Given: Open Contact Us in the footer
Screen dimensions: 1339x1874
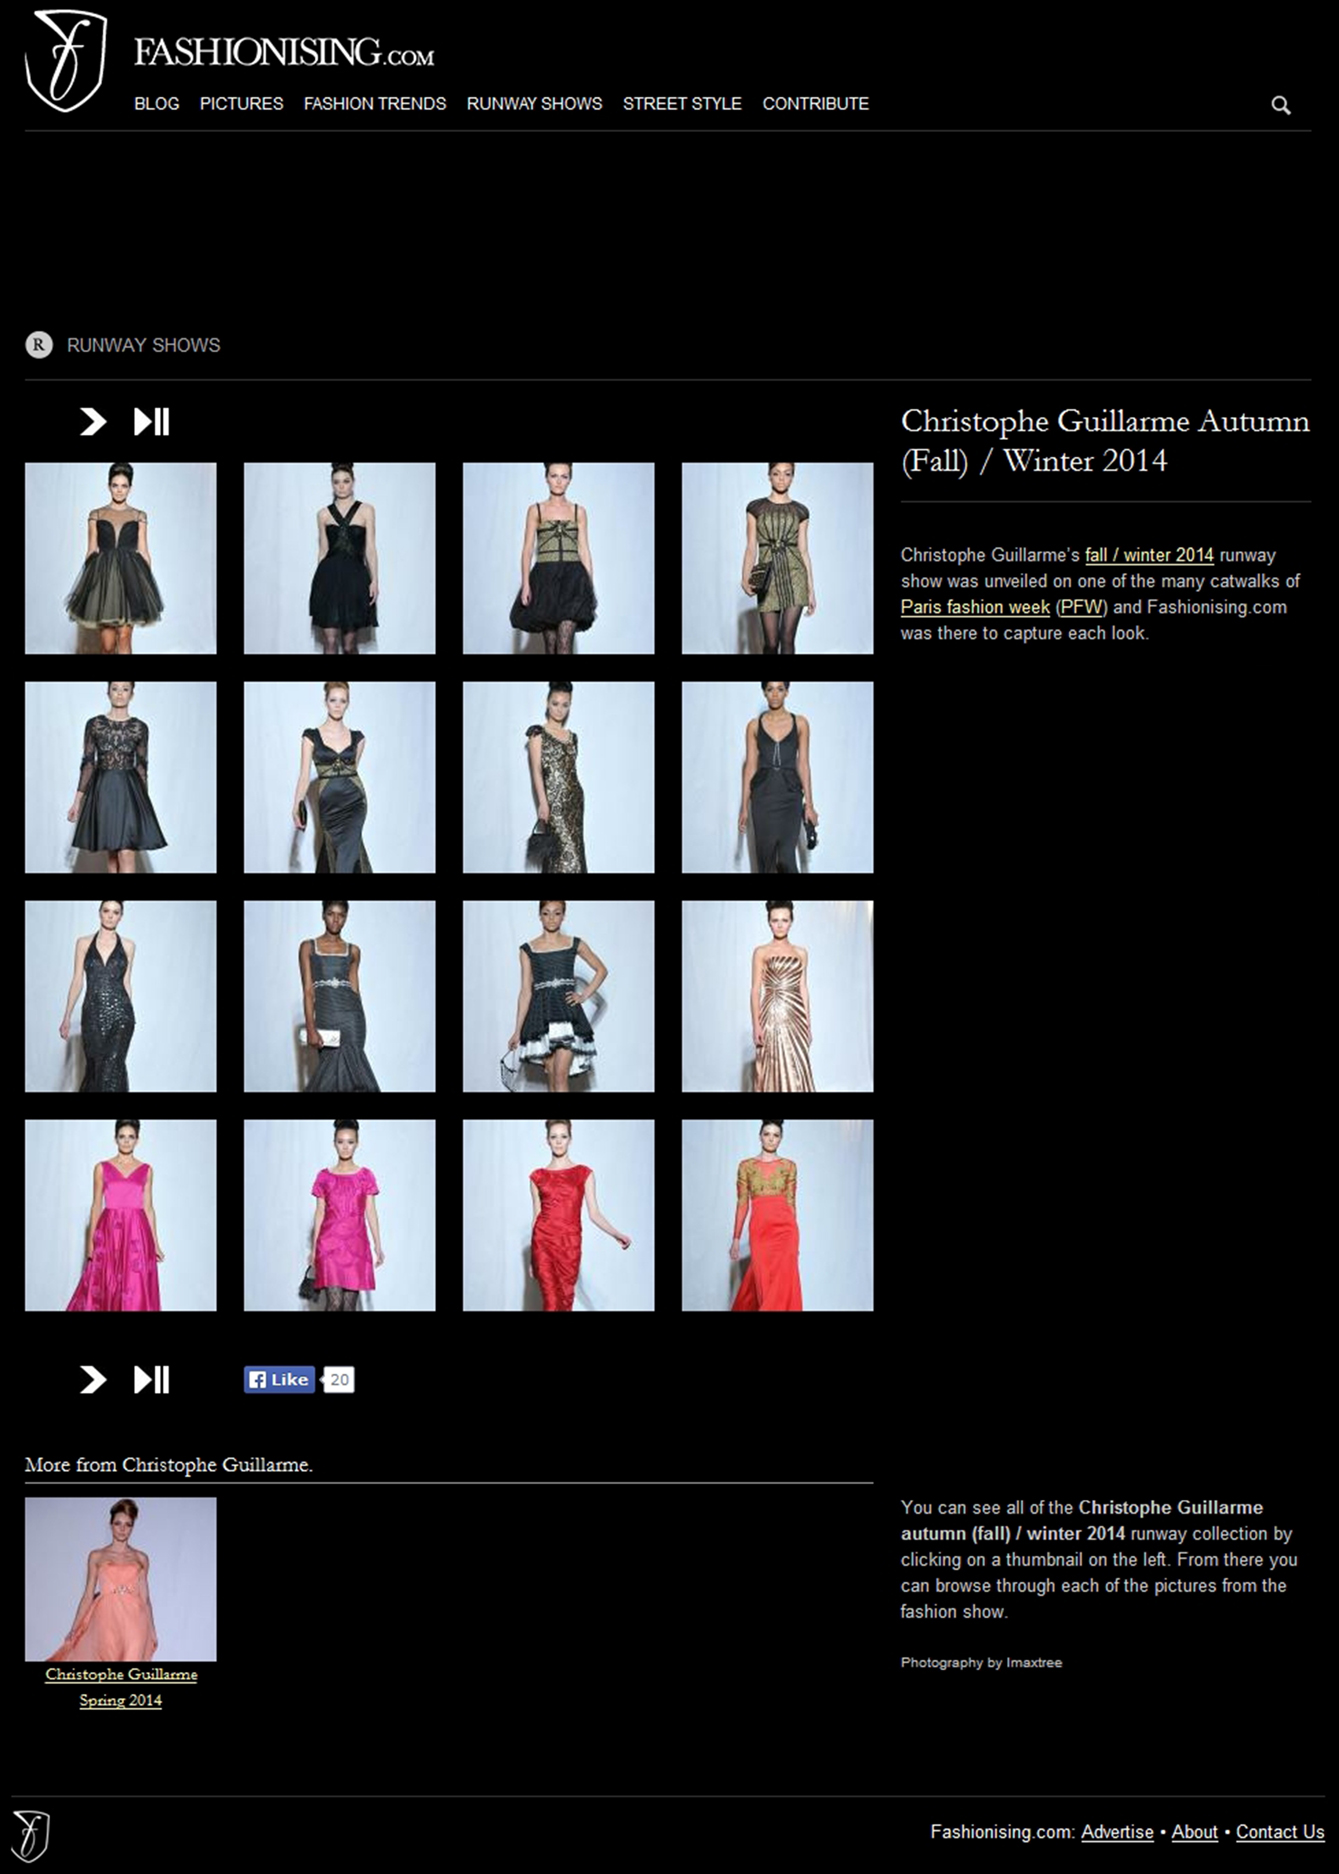Looking at the screenshot, I should pos(1280,1832).
